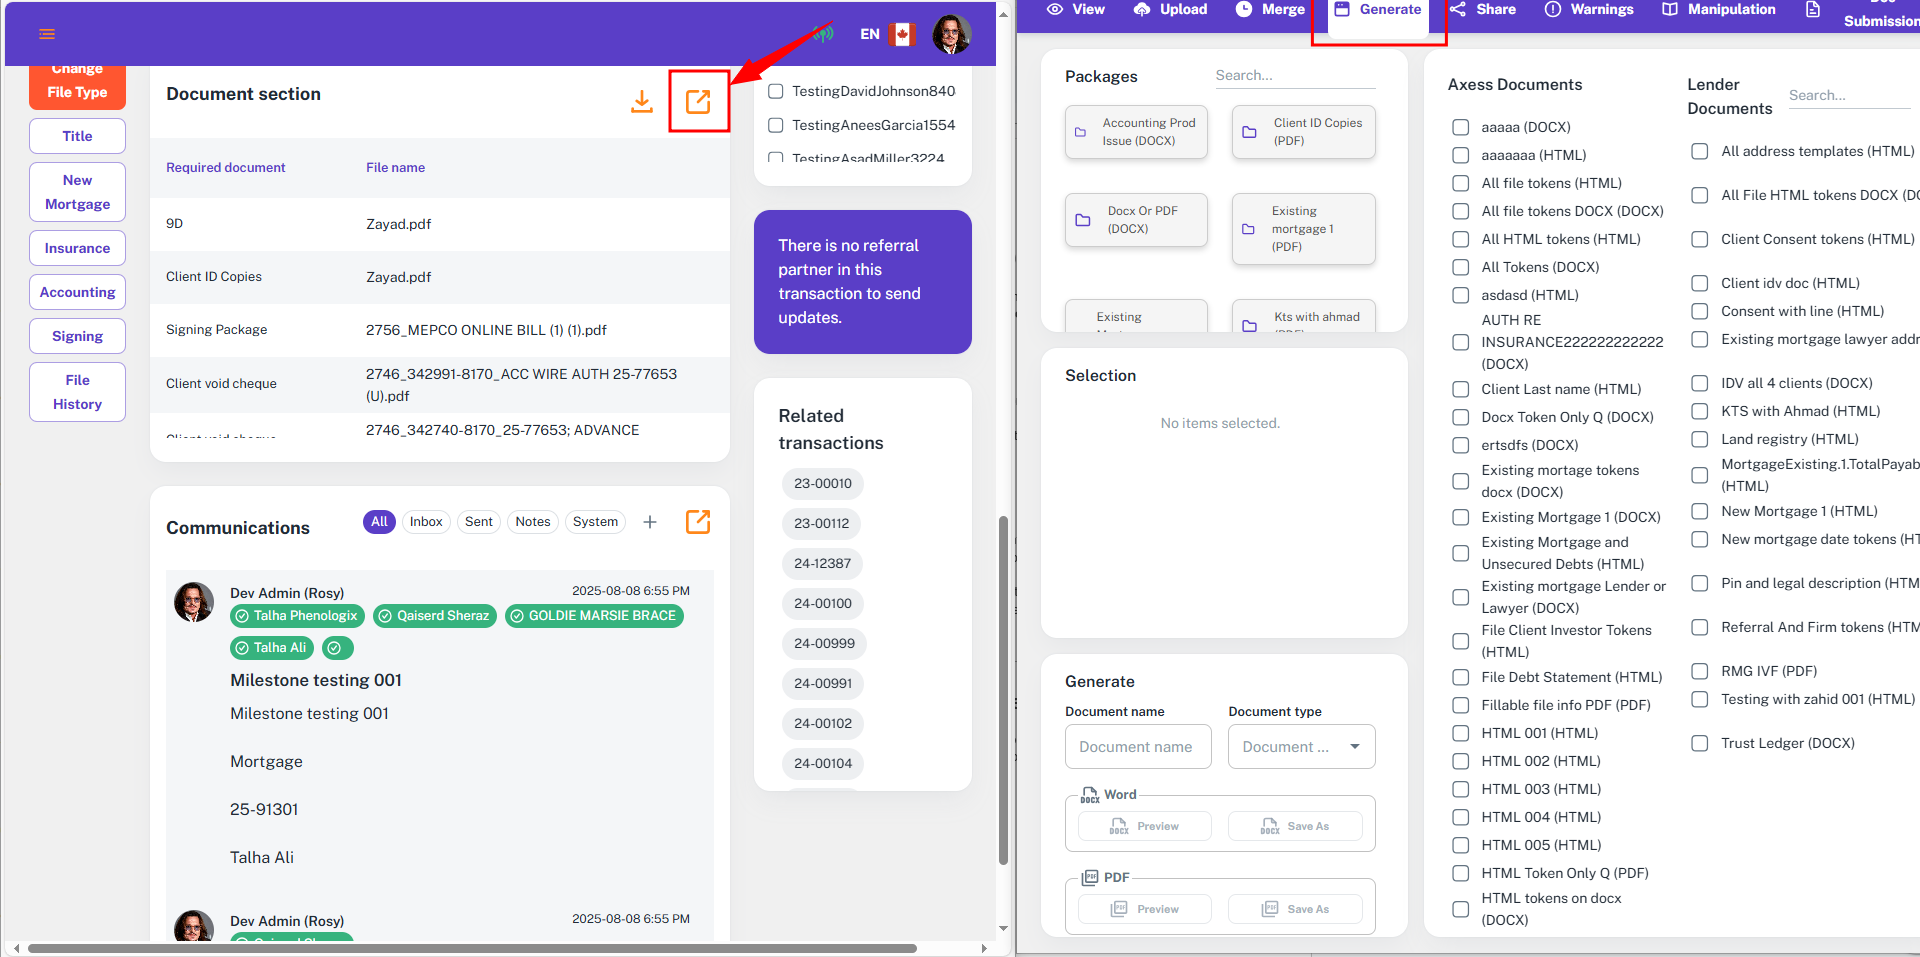Click the Document name input field

pyautogui.click(x=1138, y=747)
